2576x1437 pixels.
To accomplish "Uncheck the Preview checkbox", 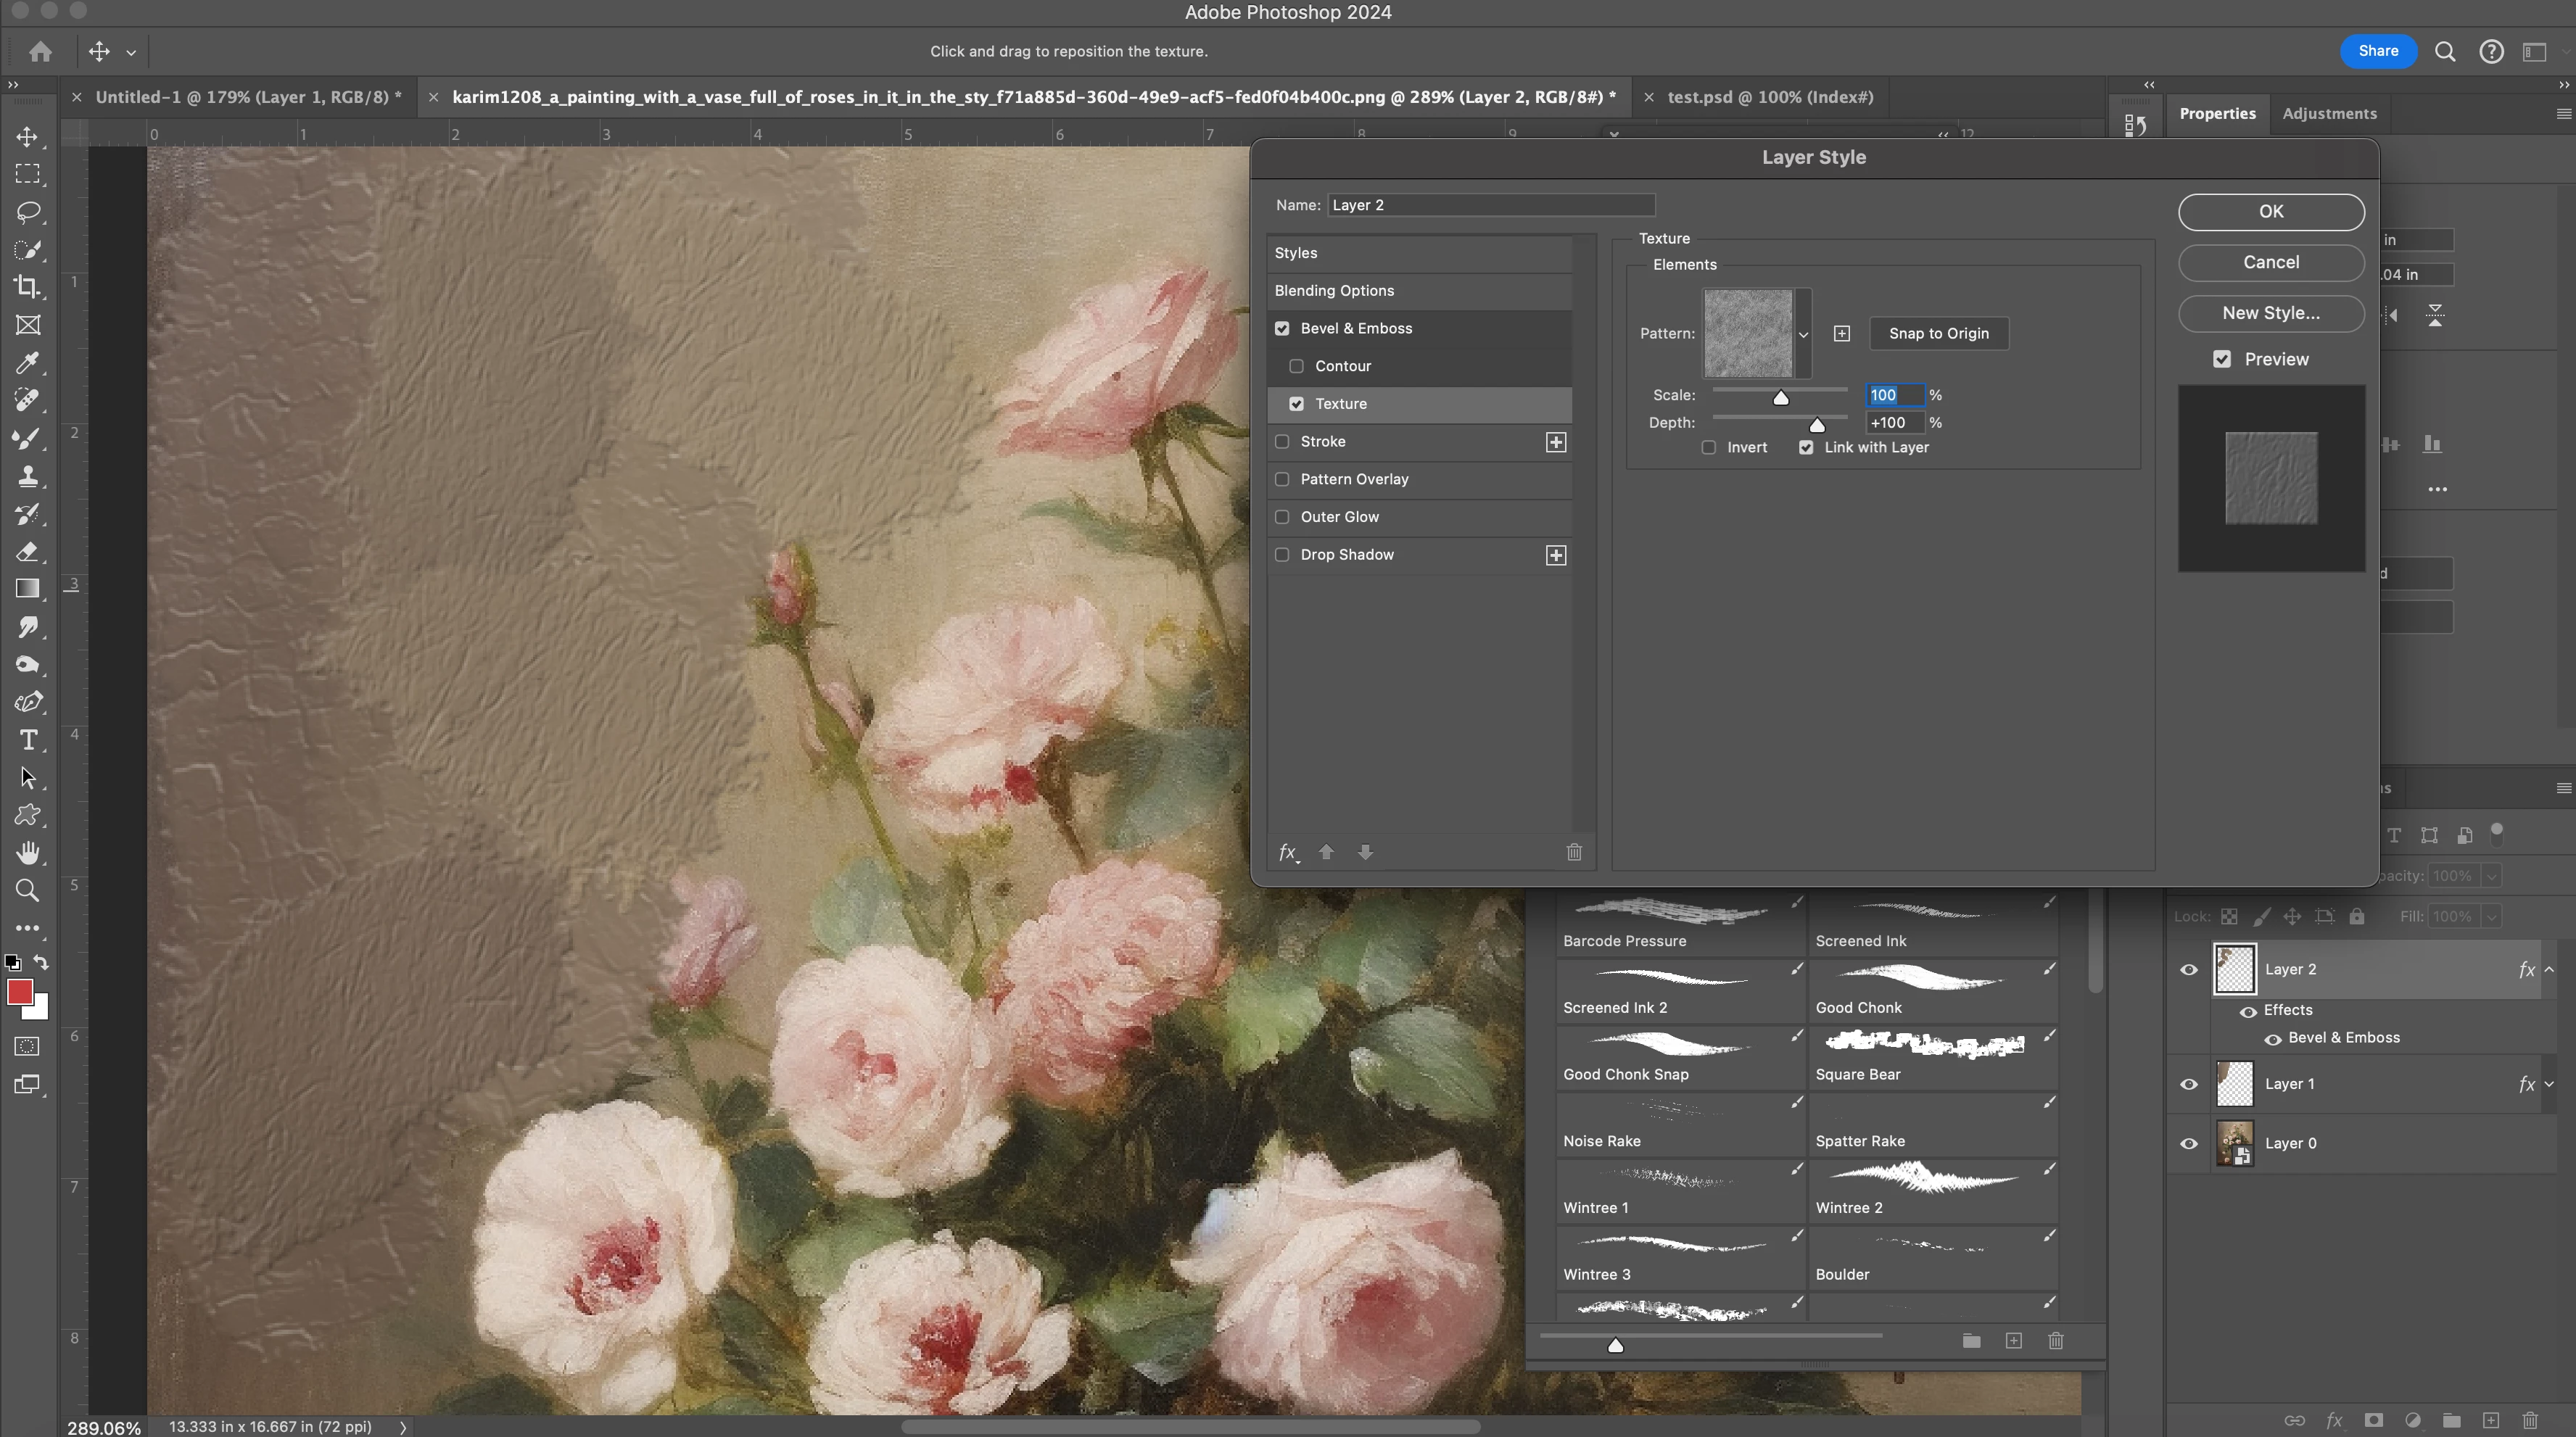I will tap(2221, 359).
